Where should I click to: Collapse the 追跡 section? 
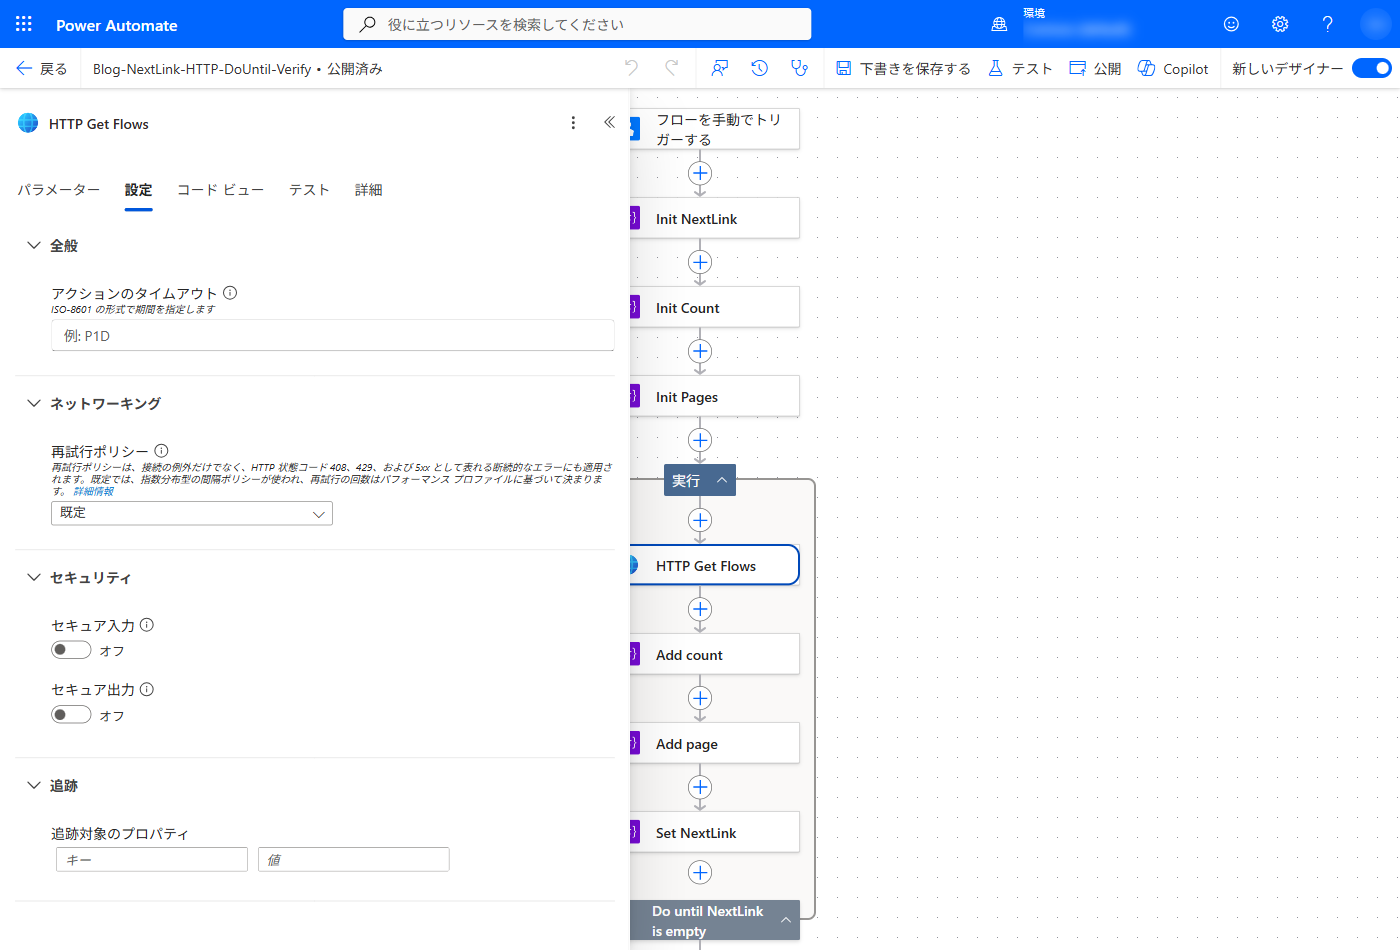tap(34, 785)
